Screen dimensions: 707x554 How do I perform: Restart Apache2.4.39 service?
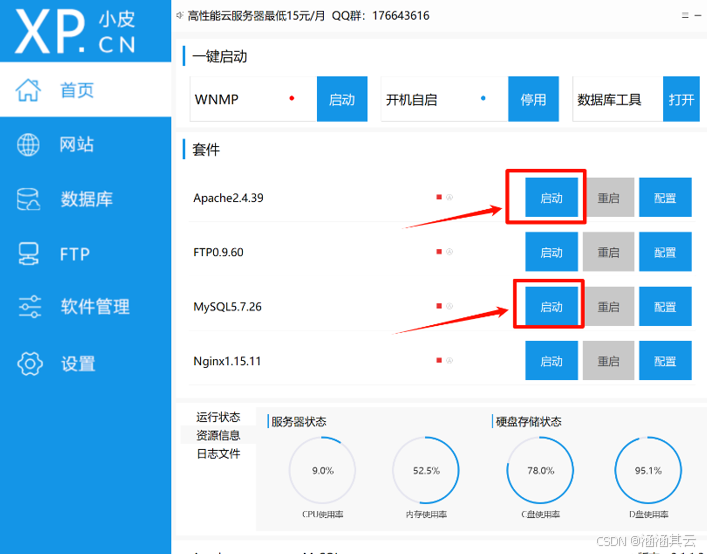pyautogui.click(x=608, y=197)
